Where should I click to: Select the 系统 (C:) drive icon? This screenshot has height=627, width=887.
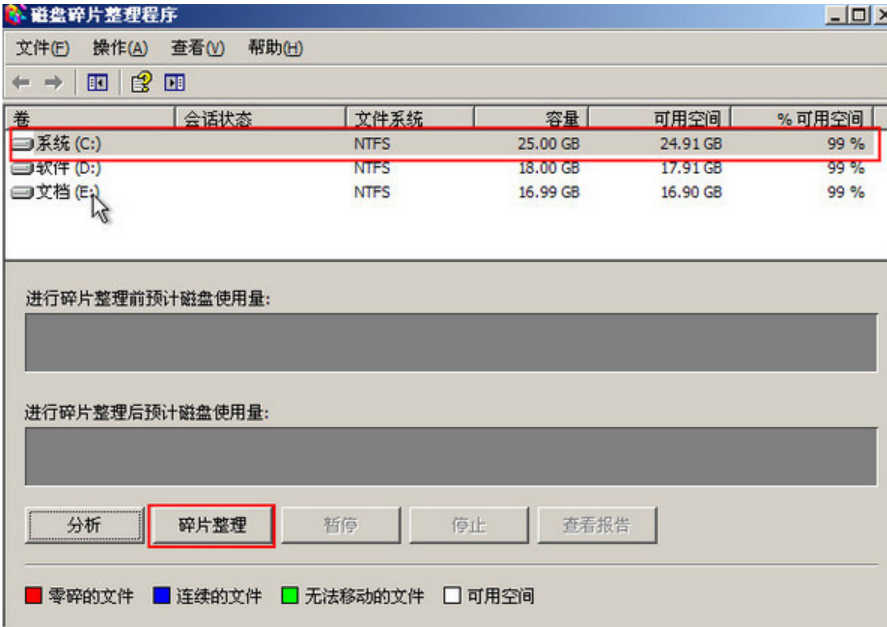pos(23,144)
